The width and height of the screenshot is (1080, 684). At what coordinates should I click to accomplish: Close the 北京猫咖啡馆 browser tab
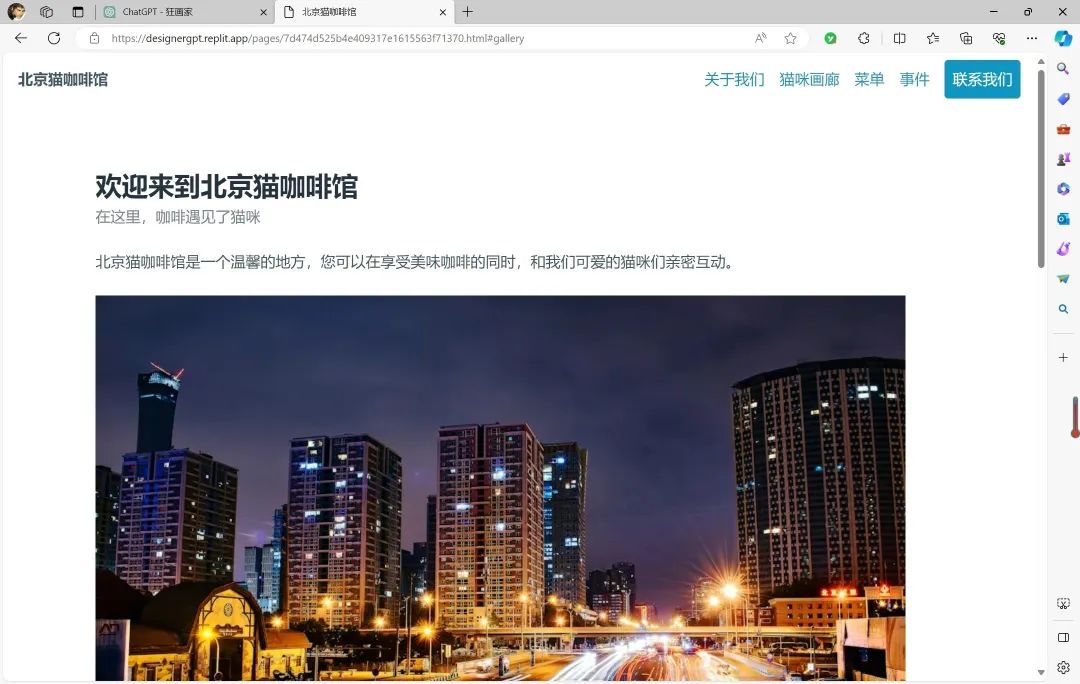[443, 12]
